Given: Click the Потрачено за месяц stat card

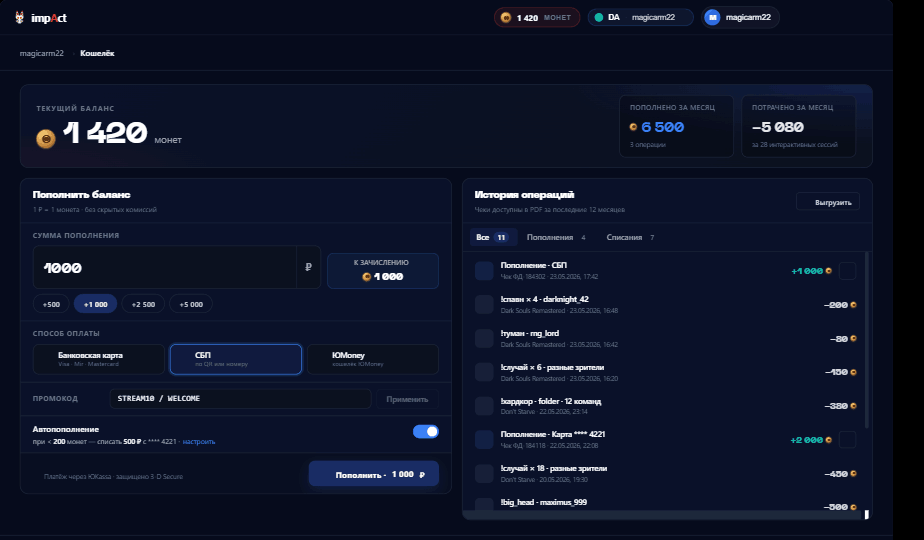Looking at the screenshot, I should point(798,126).
